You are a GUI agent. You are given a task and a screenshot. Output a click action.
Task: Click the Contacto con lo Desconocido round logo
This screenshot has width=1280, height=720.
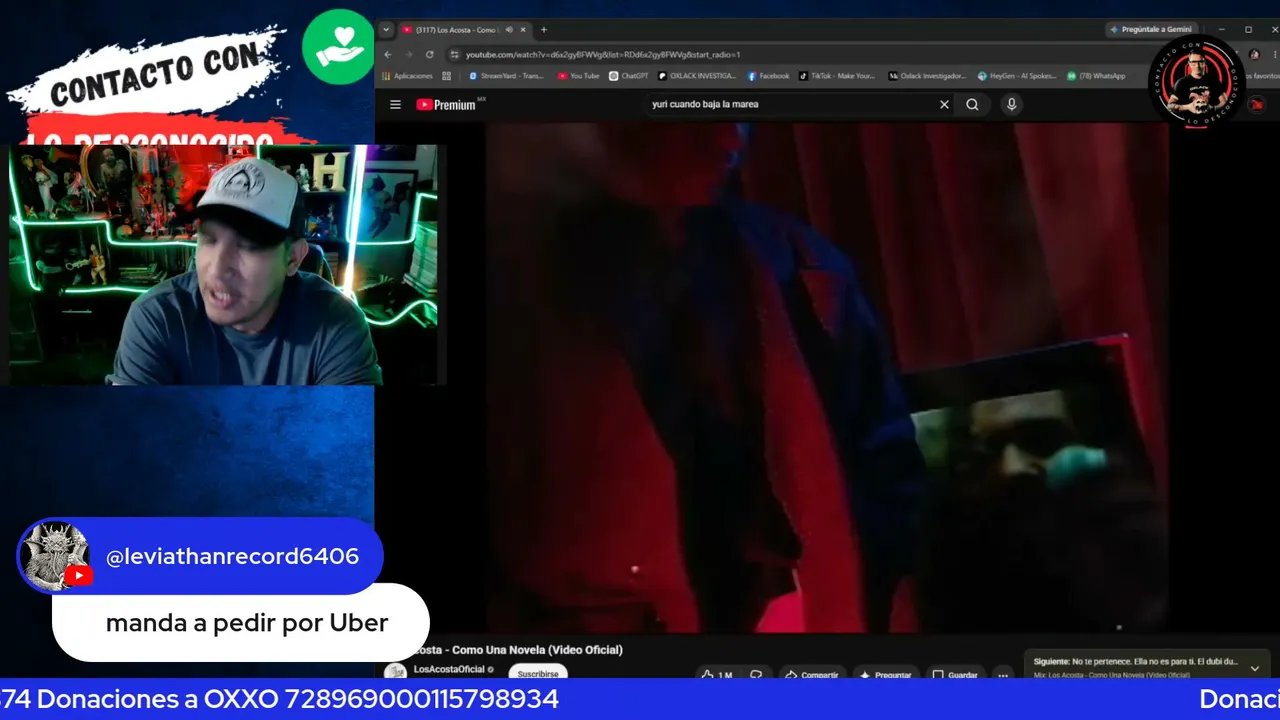click(x=1196, y=80)
